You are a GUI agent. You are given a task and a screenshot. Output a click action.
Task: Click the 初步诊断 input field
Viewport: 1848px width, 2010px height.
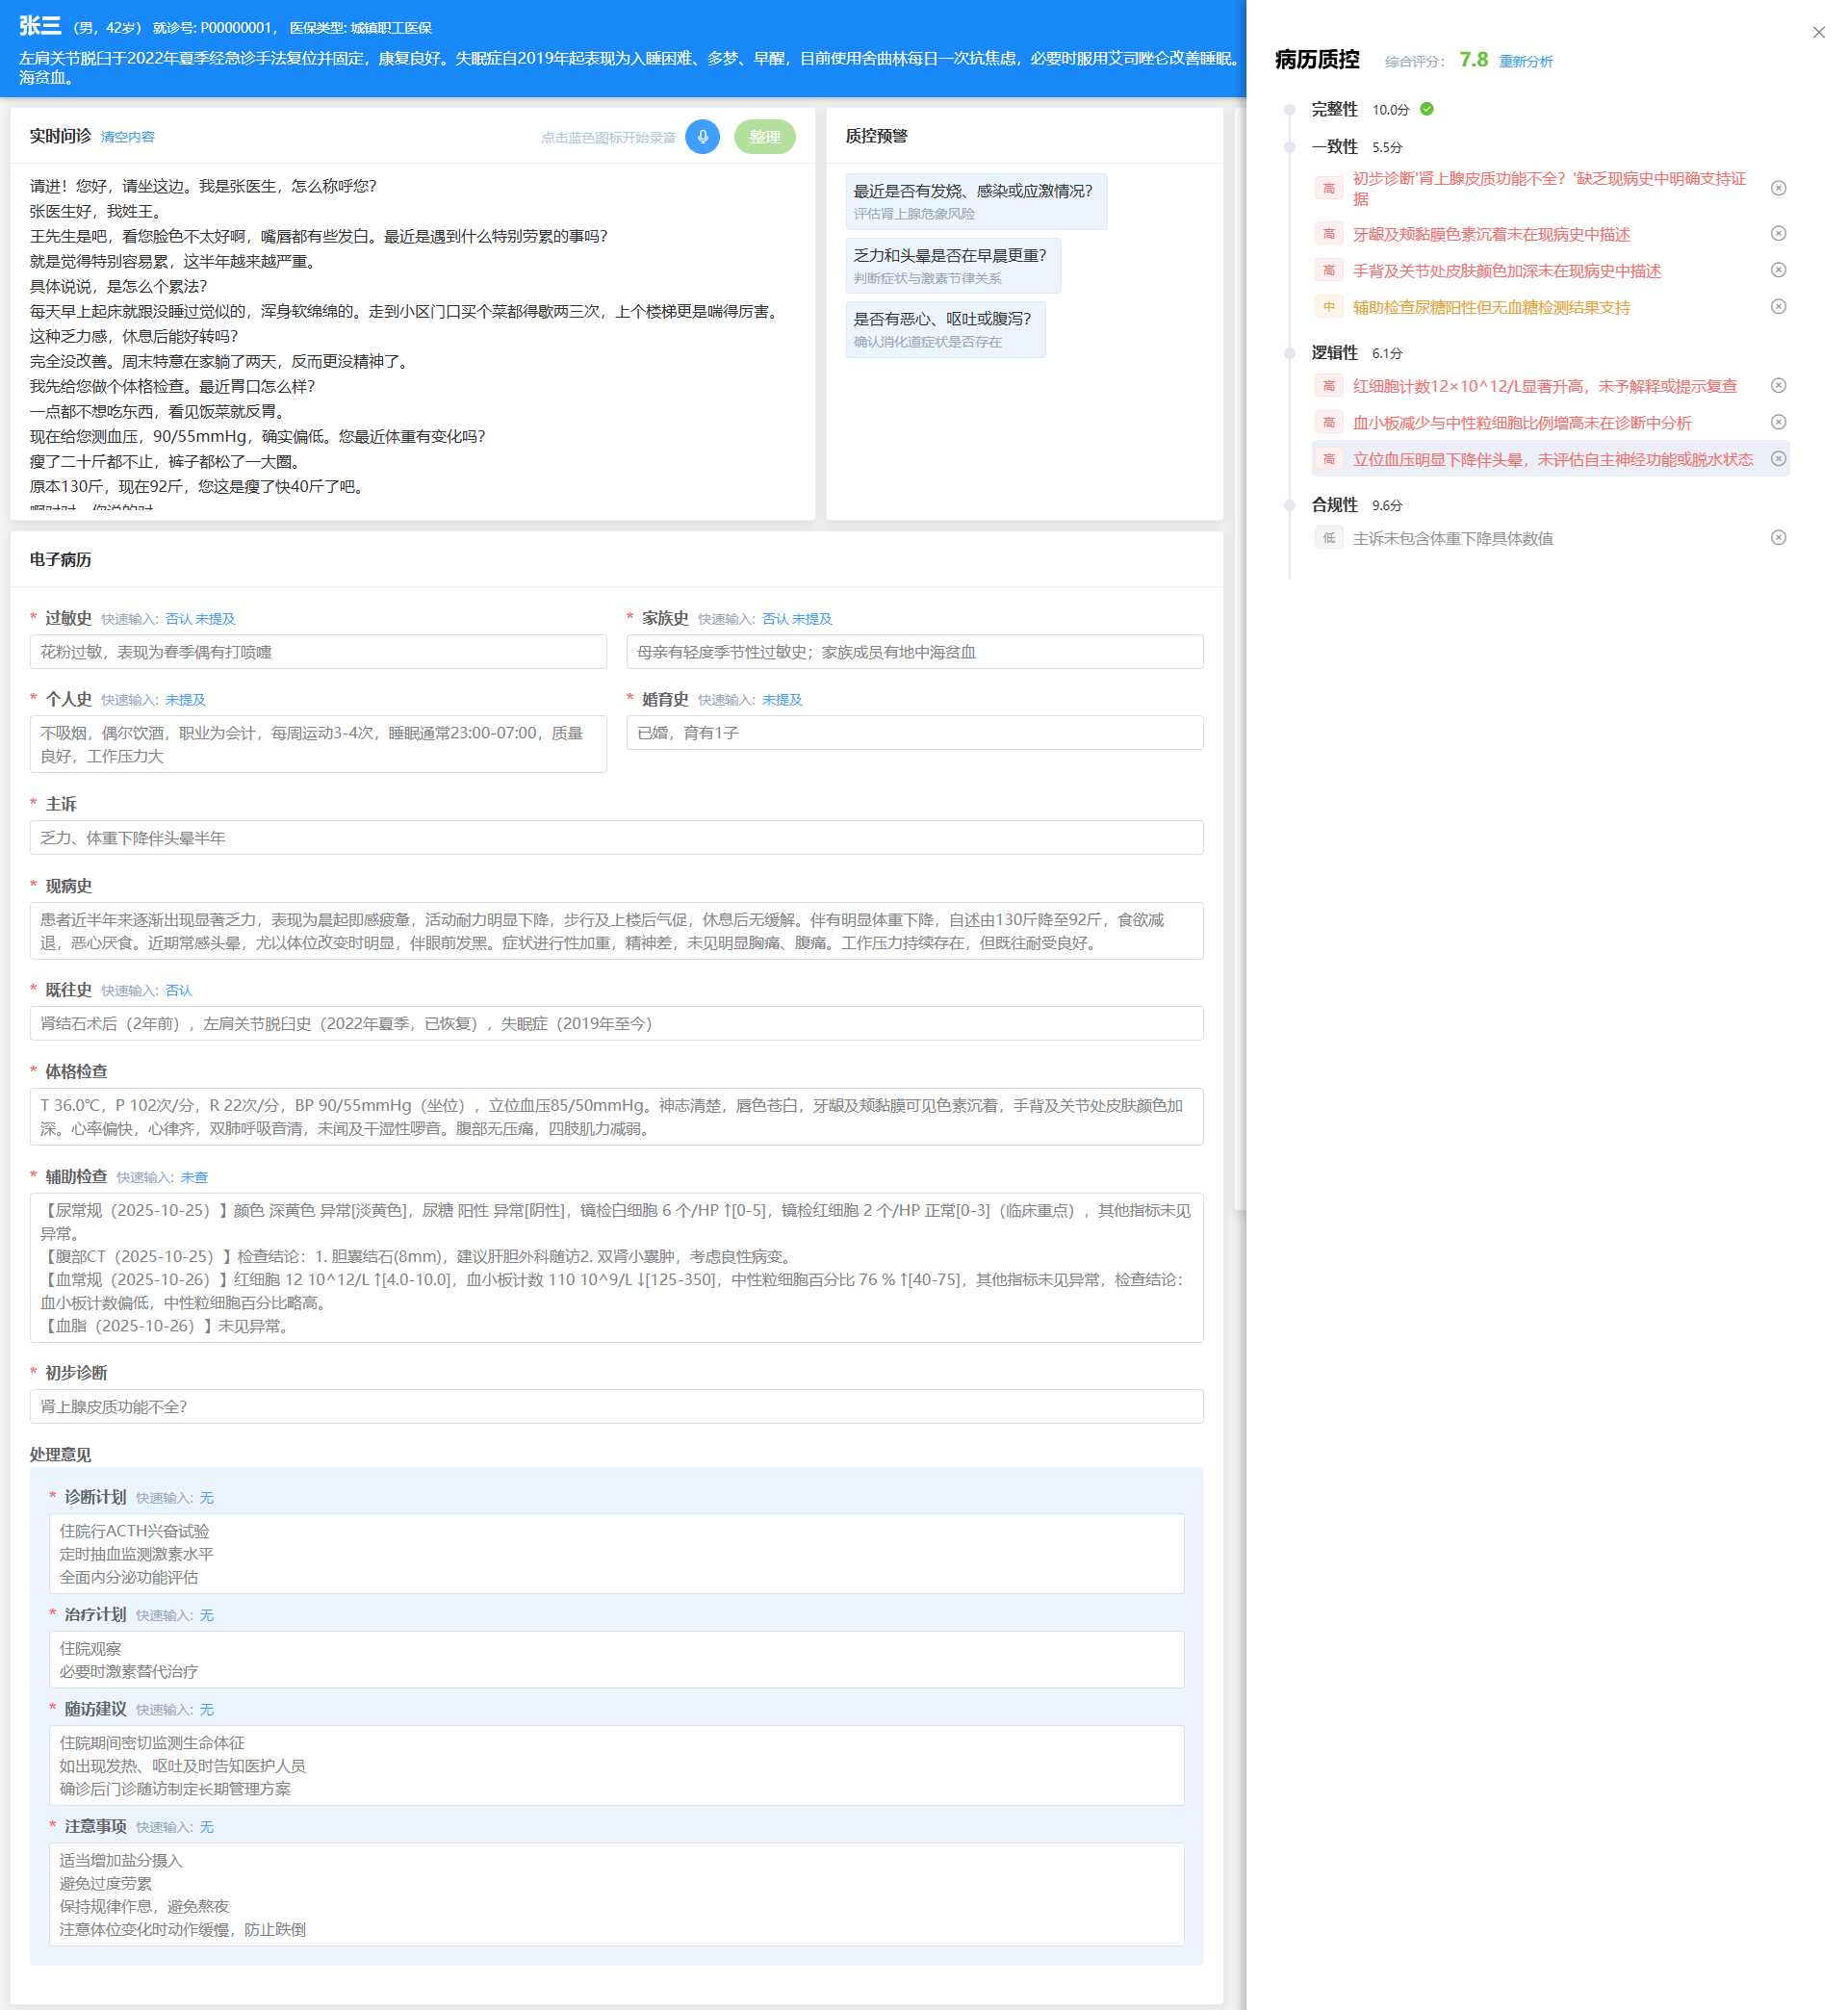coord(616,1406)
